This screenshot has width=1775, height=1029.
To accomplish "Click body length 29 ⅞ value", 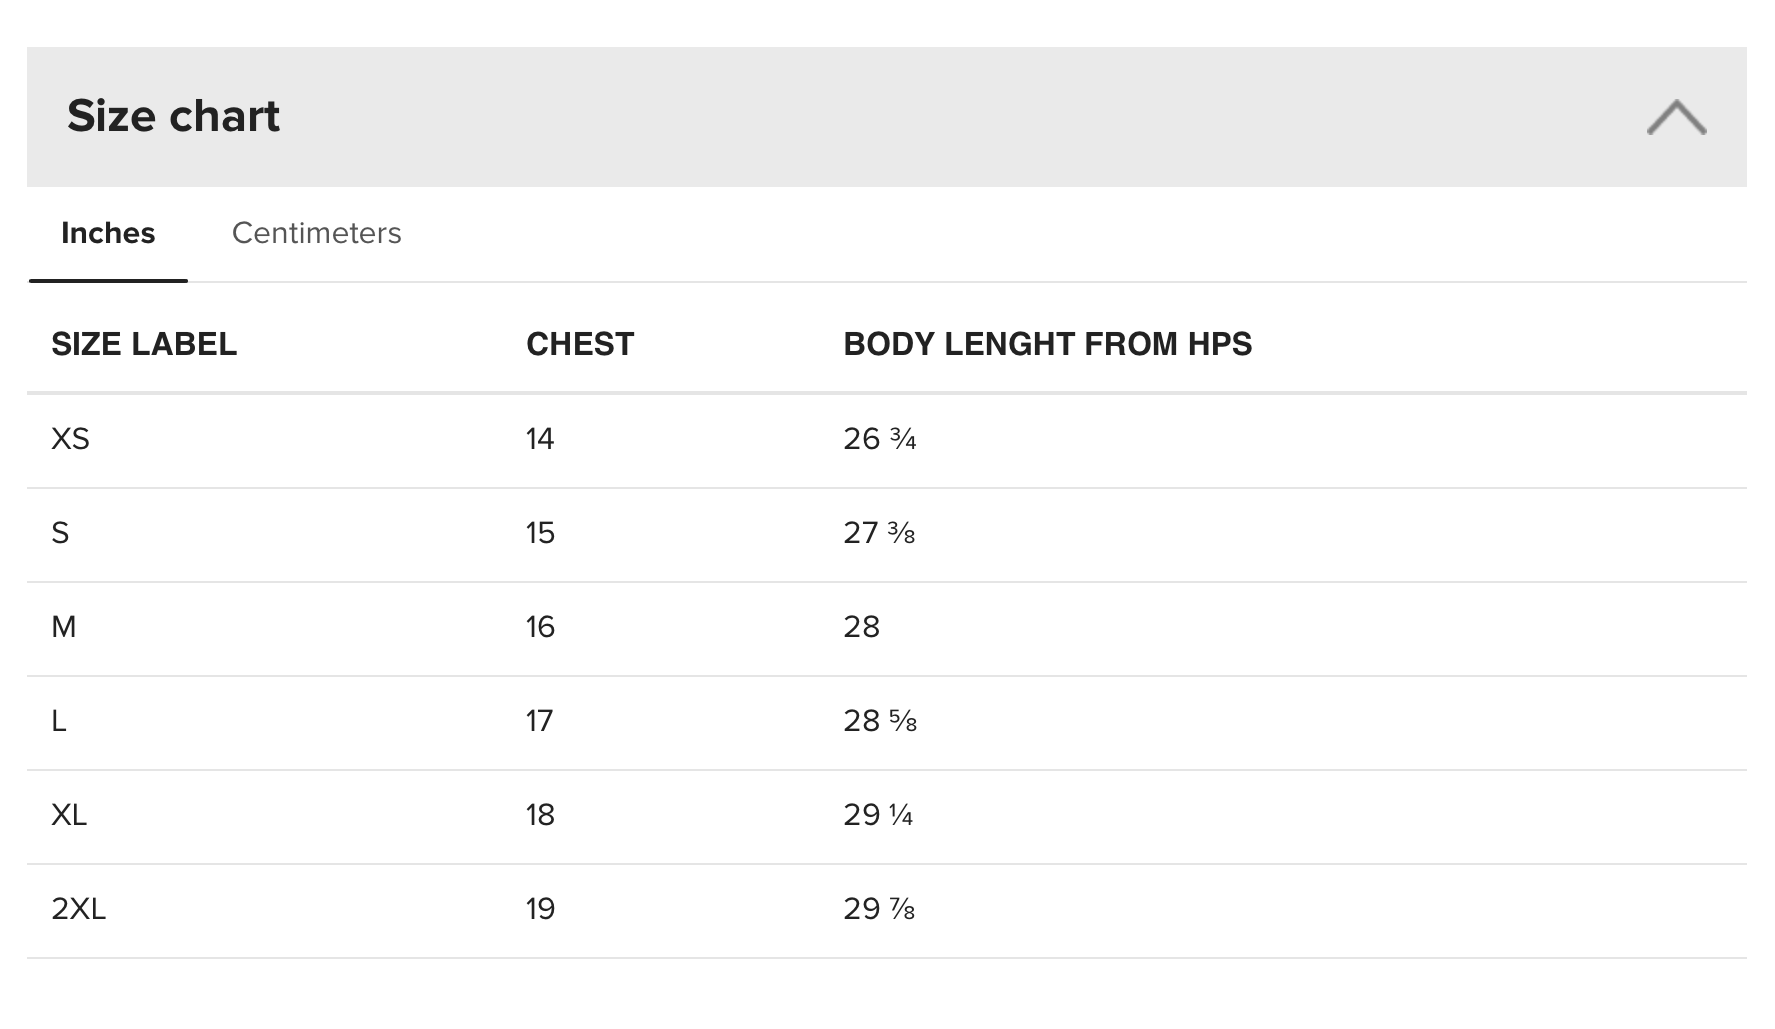I will pyautogui.click(x=879, y=909).
